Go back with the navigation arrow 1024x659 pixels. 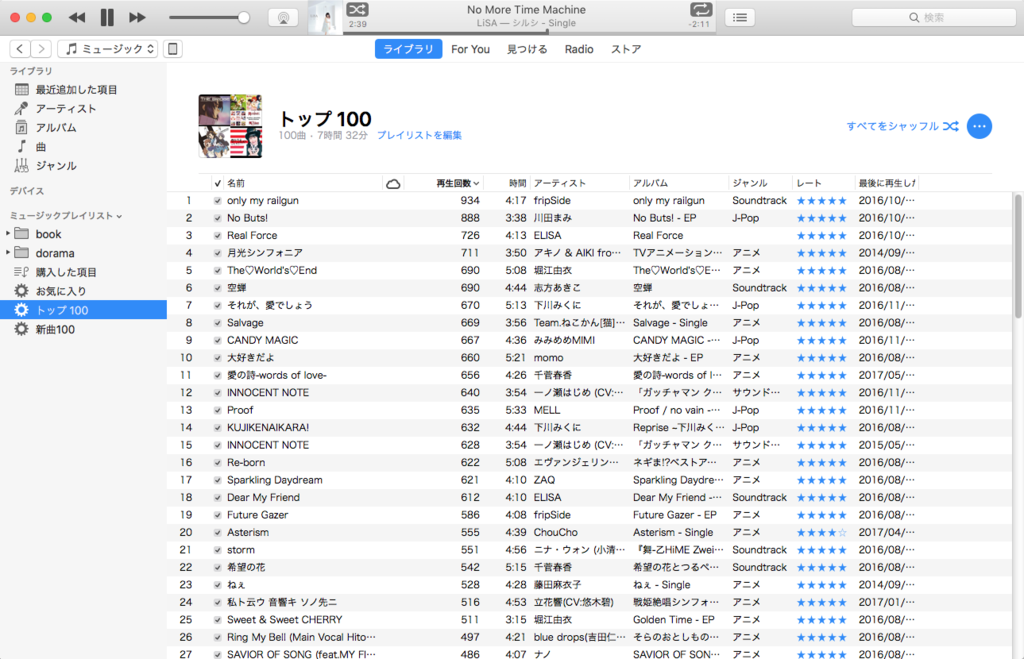20,49
